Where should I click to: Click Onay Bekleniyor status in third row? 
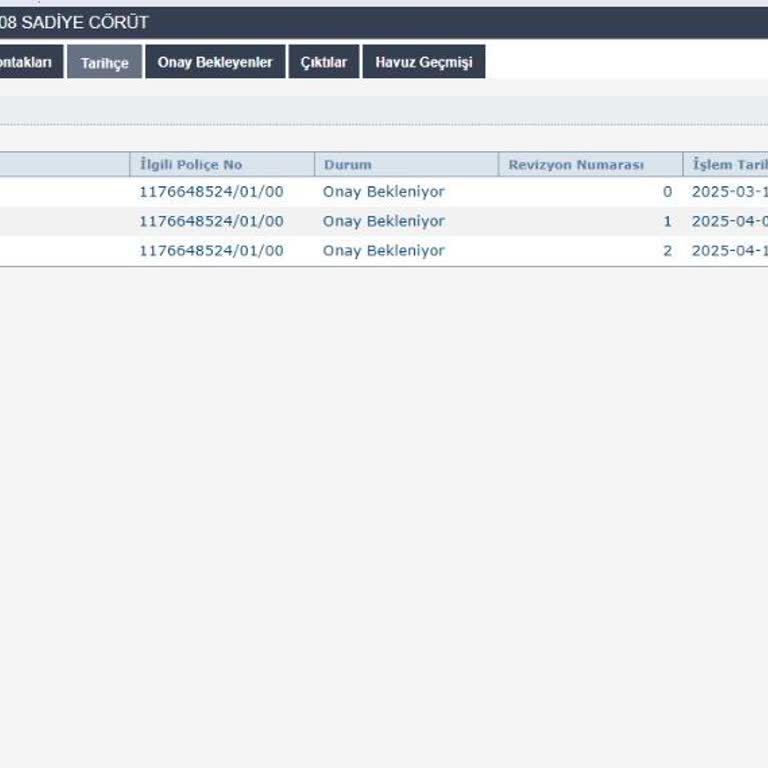pyautogui.click(x=383, y=251)
